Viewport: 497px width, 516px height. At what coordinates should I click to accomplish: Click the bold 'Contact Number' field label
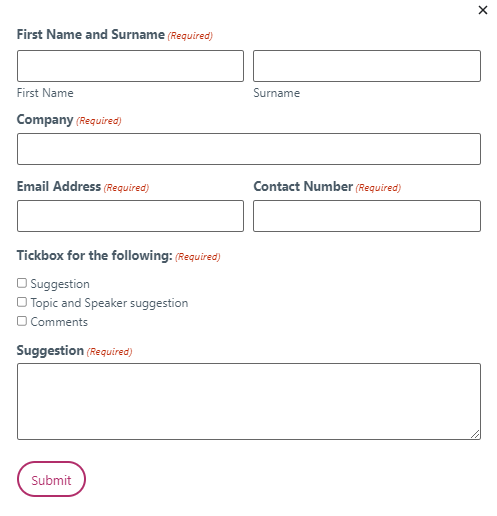pyautogui.click(x=303, y=186)
